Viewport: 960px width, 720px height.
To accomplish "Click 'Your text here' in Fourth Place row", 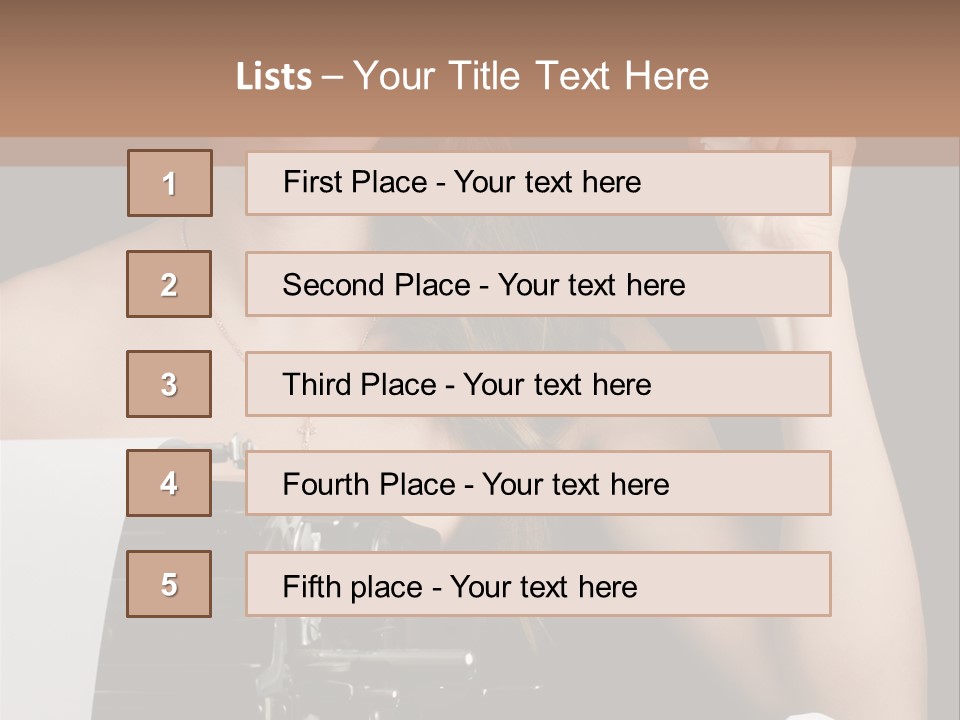I will tap(576, 485).
